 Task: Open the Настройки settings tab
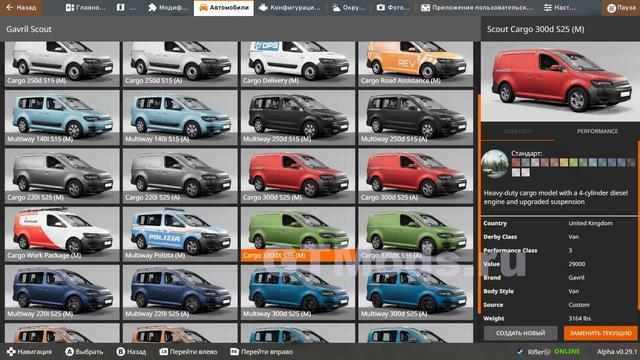coord(560,8)
